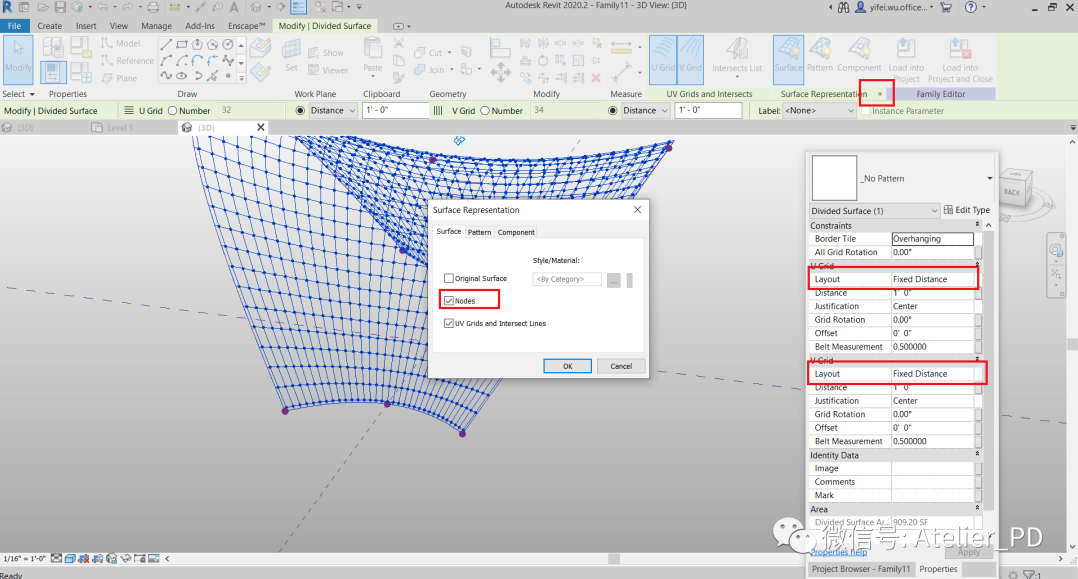Confirm dialog with OK button

tap(567, 366)
